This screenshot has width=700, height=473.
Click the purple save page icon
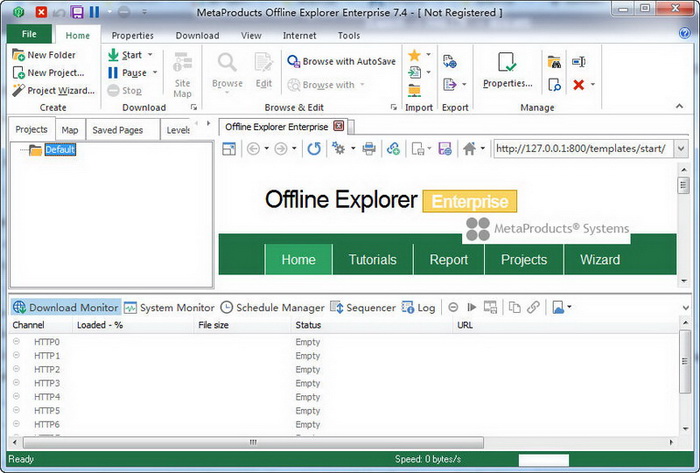pyautogui.click(x=445, y=149)
